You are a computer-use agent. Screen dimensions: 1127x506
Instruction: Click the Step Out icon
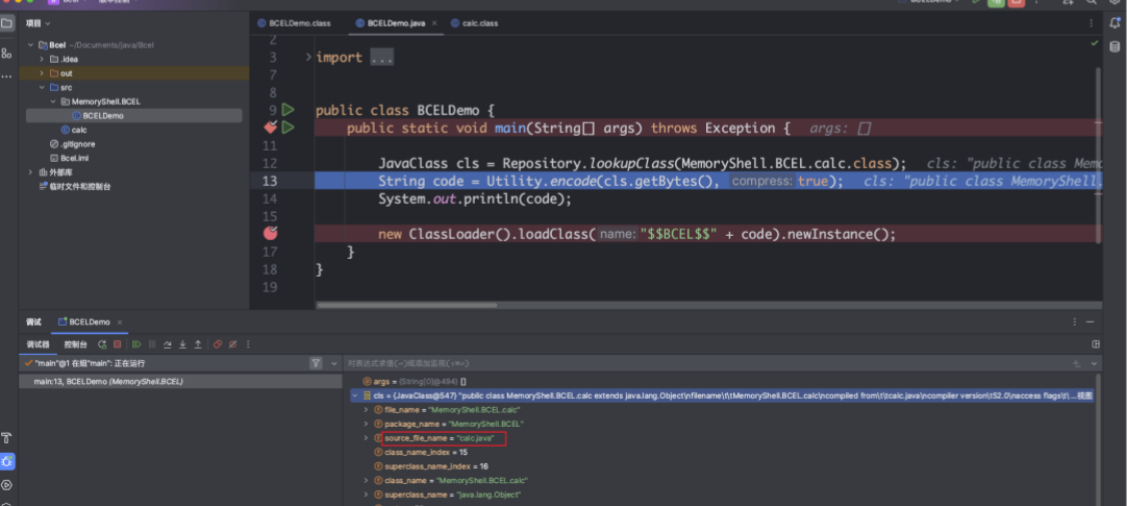[198, 344]
